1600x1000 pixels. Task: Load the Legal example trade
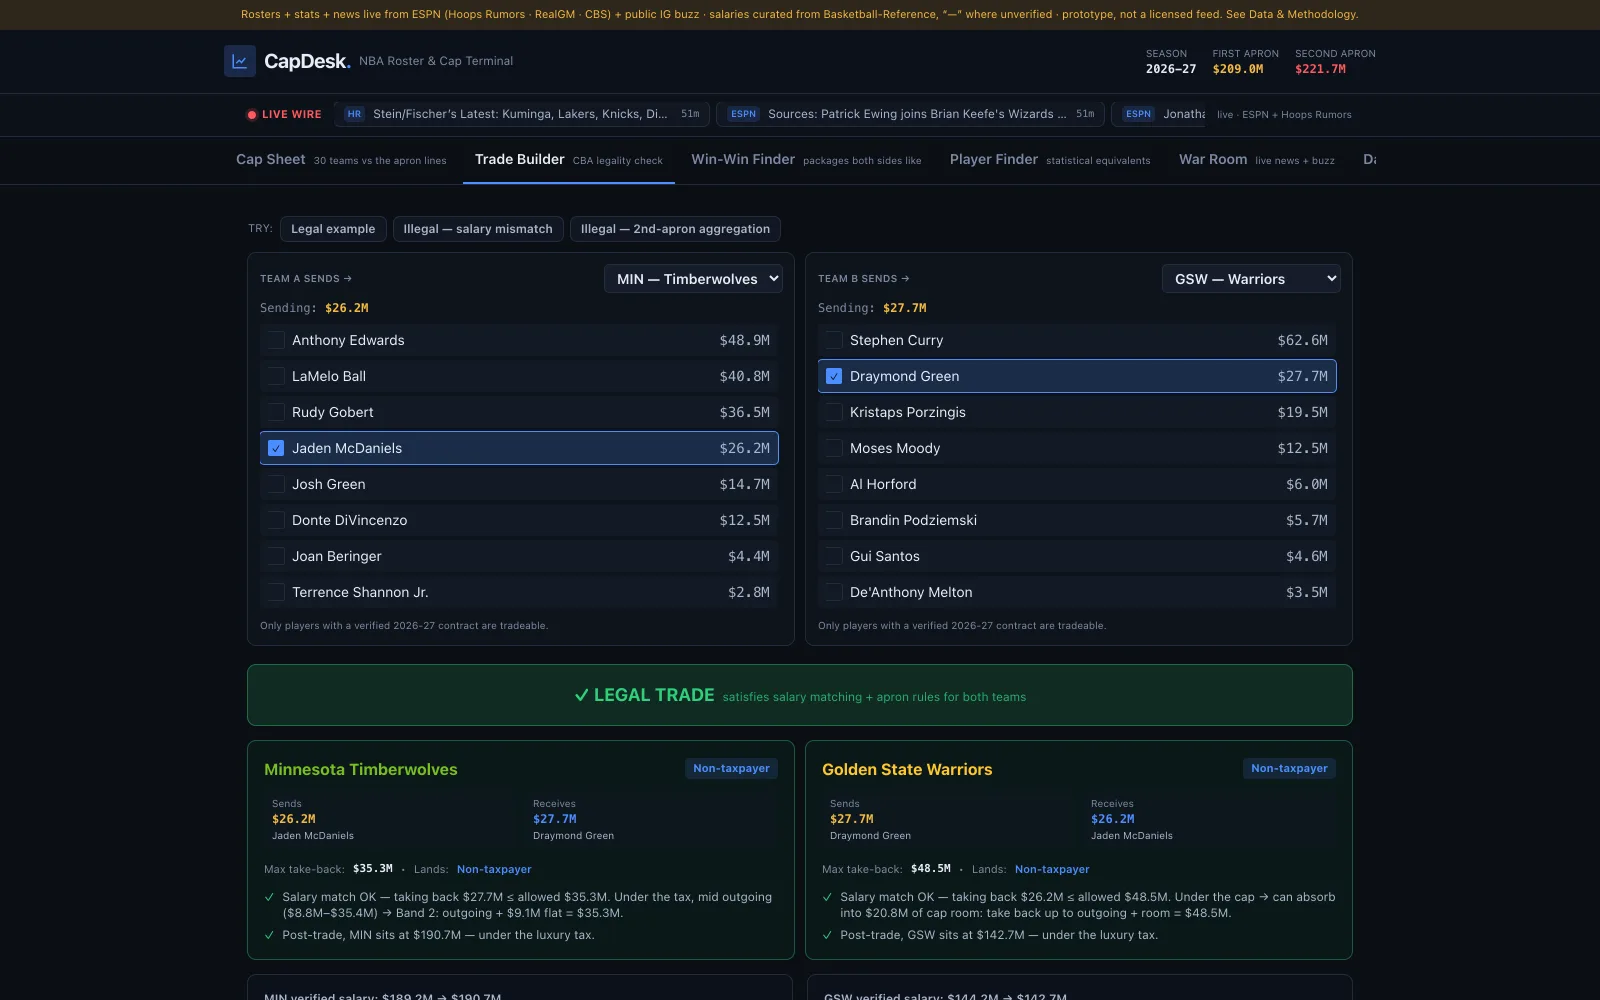click(x=333, y=229)
